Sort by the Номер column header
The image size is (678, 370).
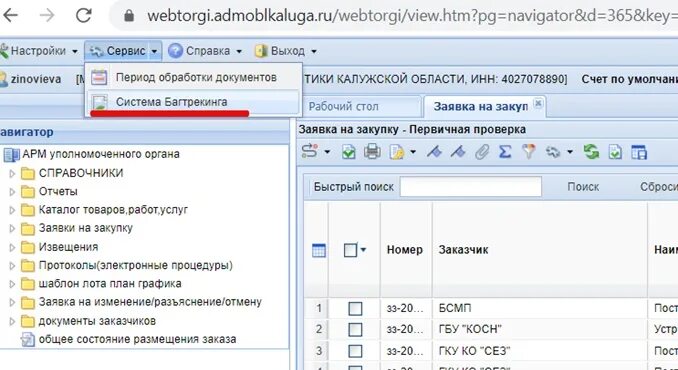405,249
